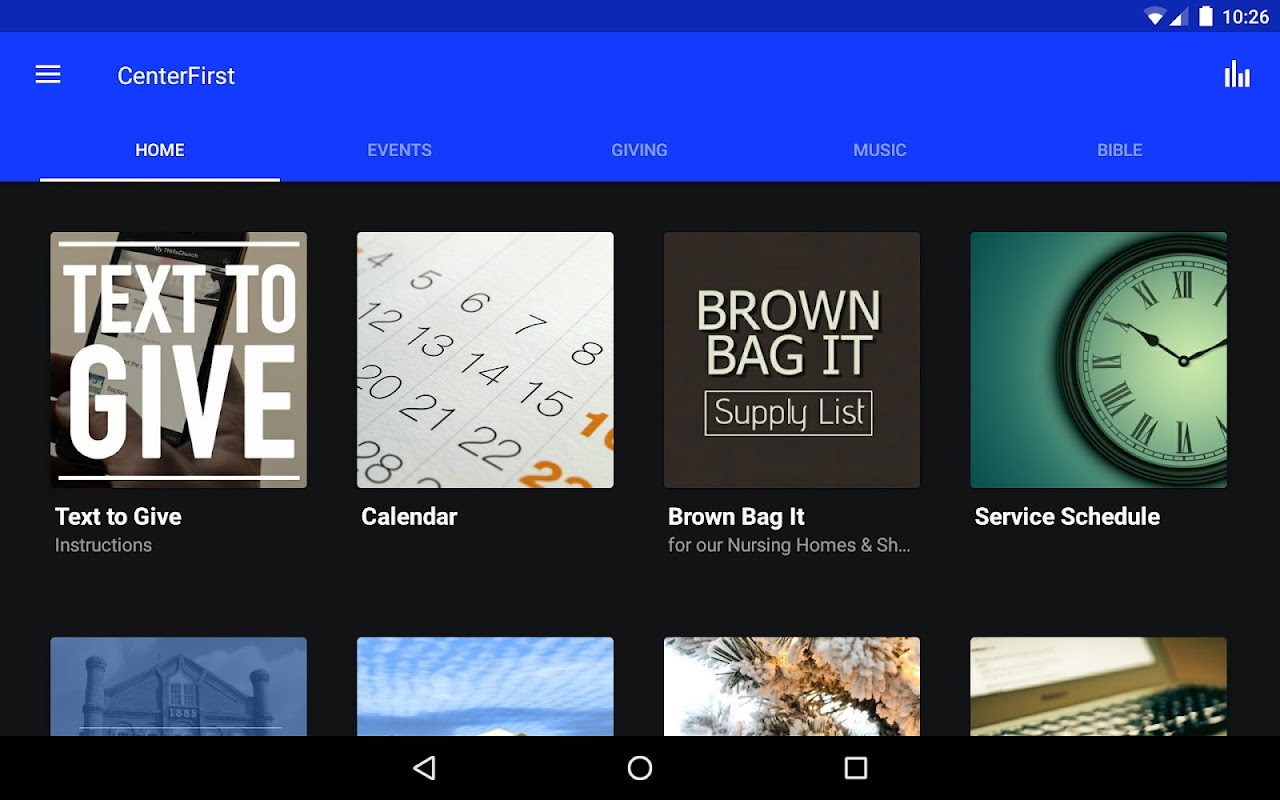Screen dimensions: 1280x800
Task: Open the Brown Bag It Supply List image
Action: click(792, 360)
